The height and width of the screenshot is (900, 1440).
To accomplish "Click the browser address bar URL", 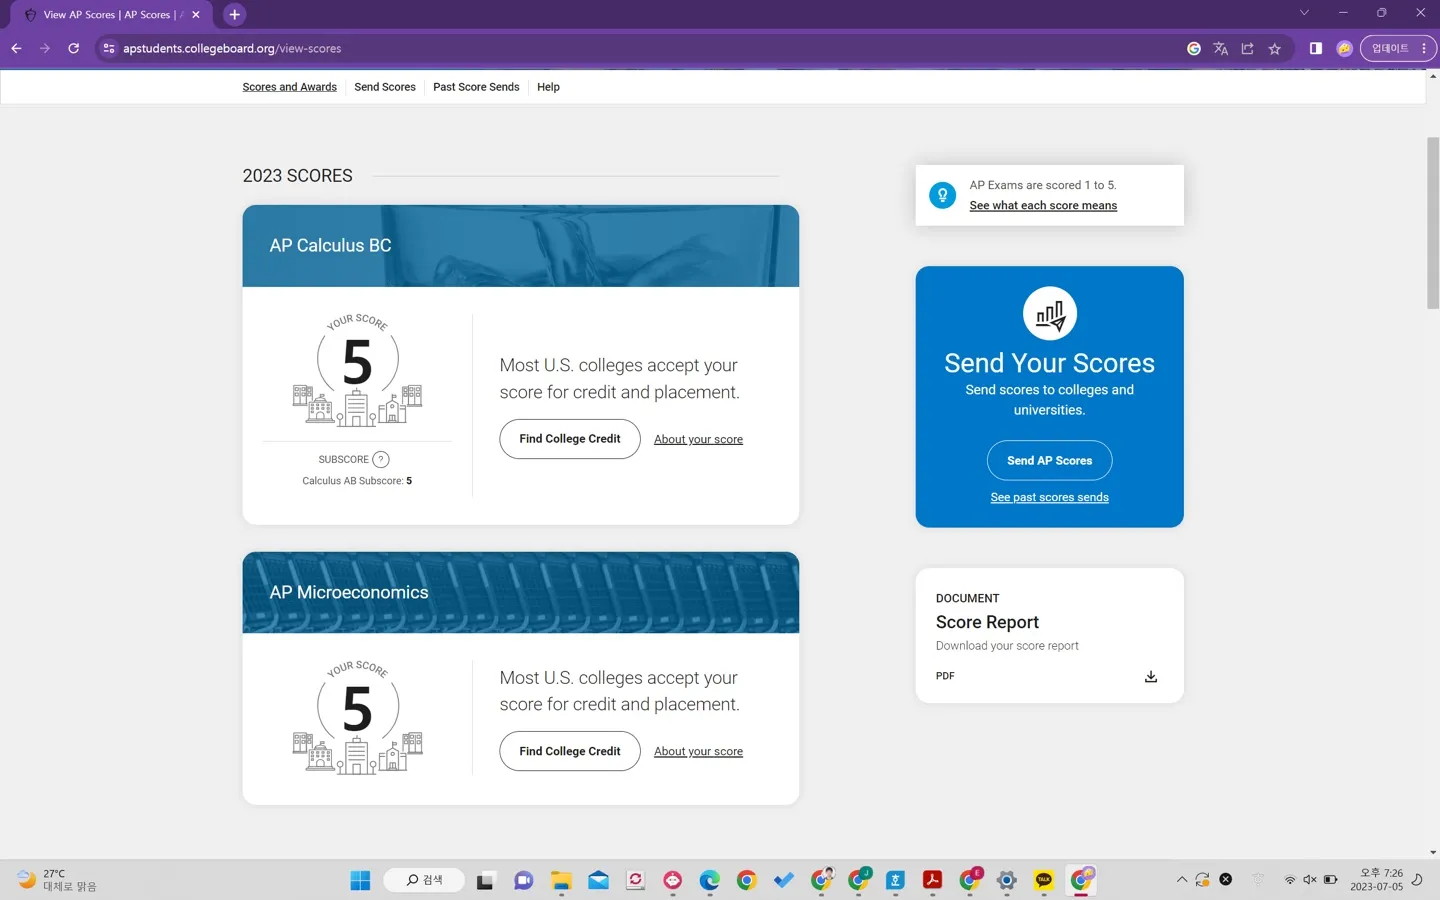I will (232, 48).
